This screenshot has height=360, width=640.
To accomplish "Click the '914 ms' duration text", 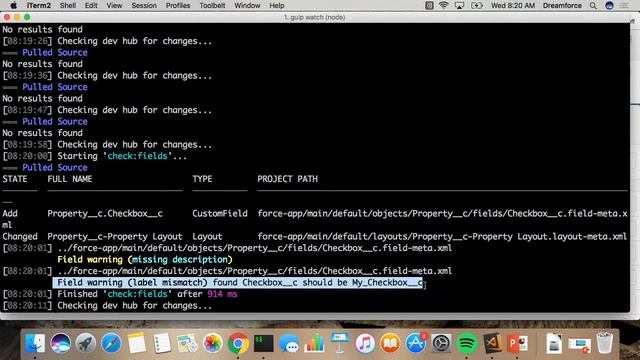I will [222, 294].
